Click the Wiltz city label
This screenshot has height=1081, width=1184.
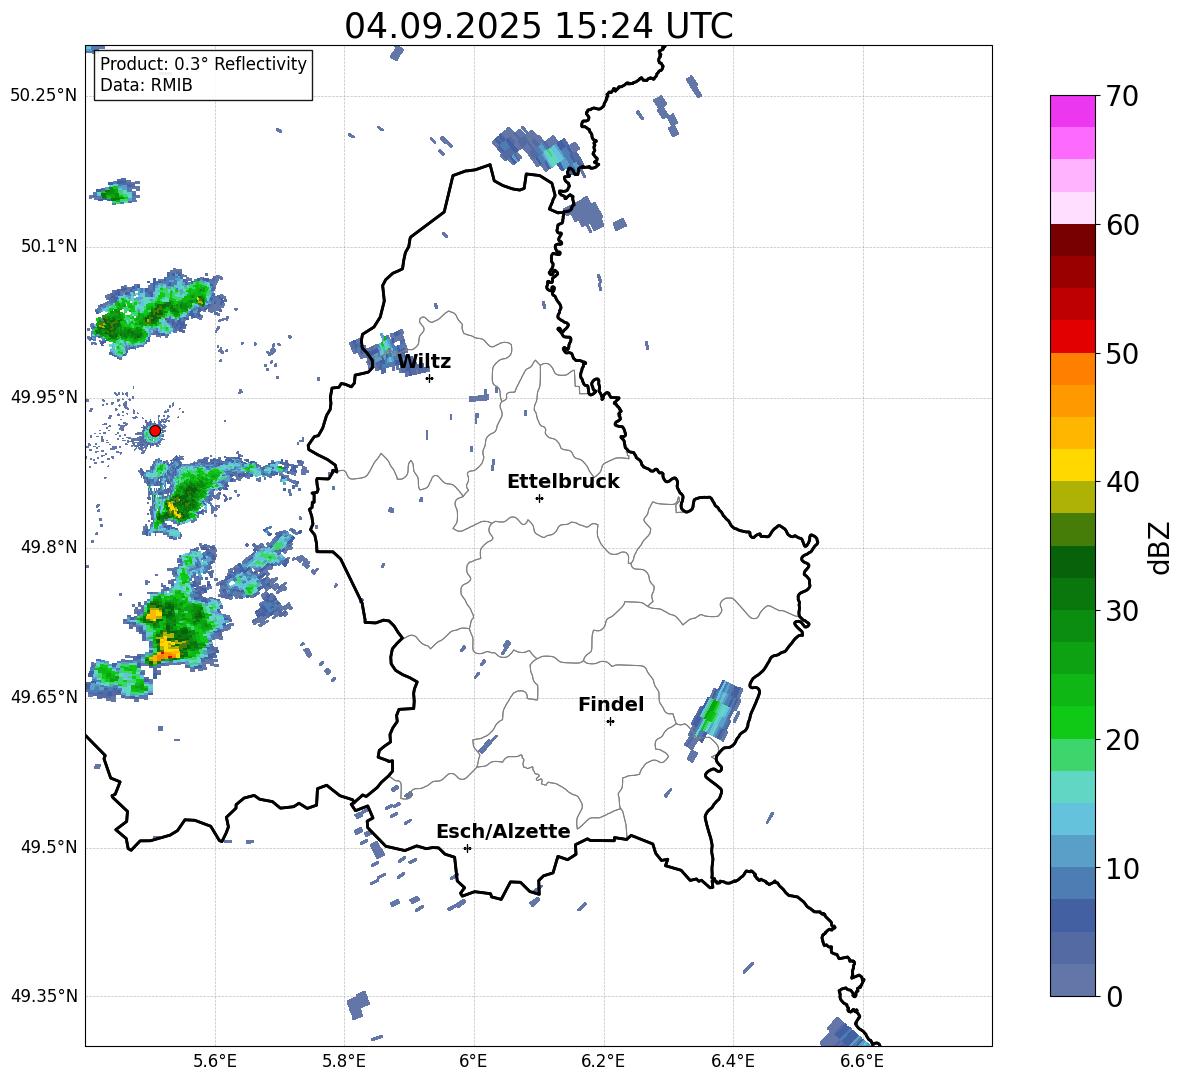424,362
